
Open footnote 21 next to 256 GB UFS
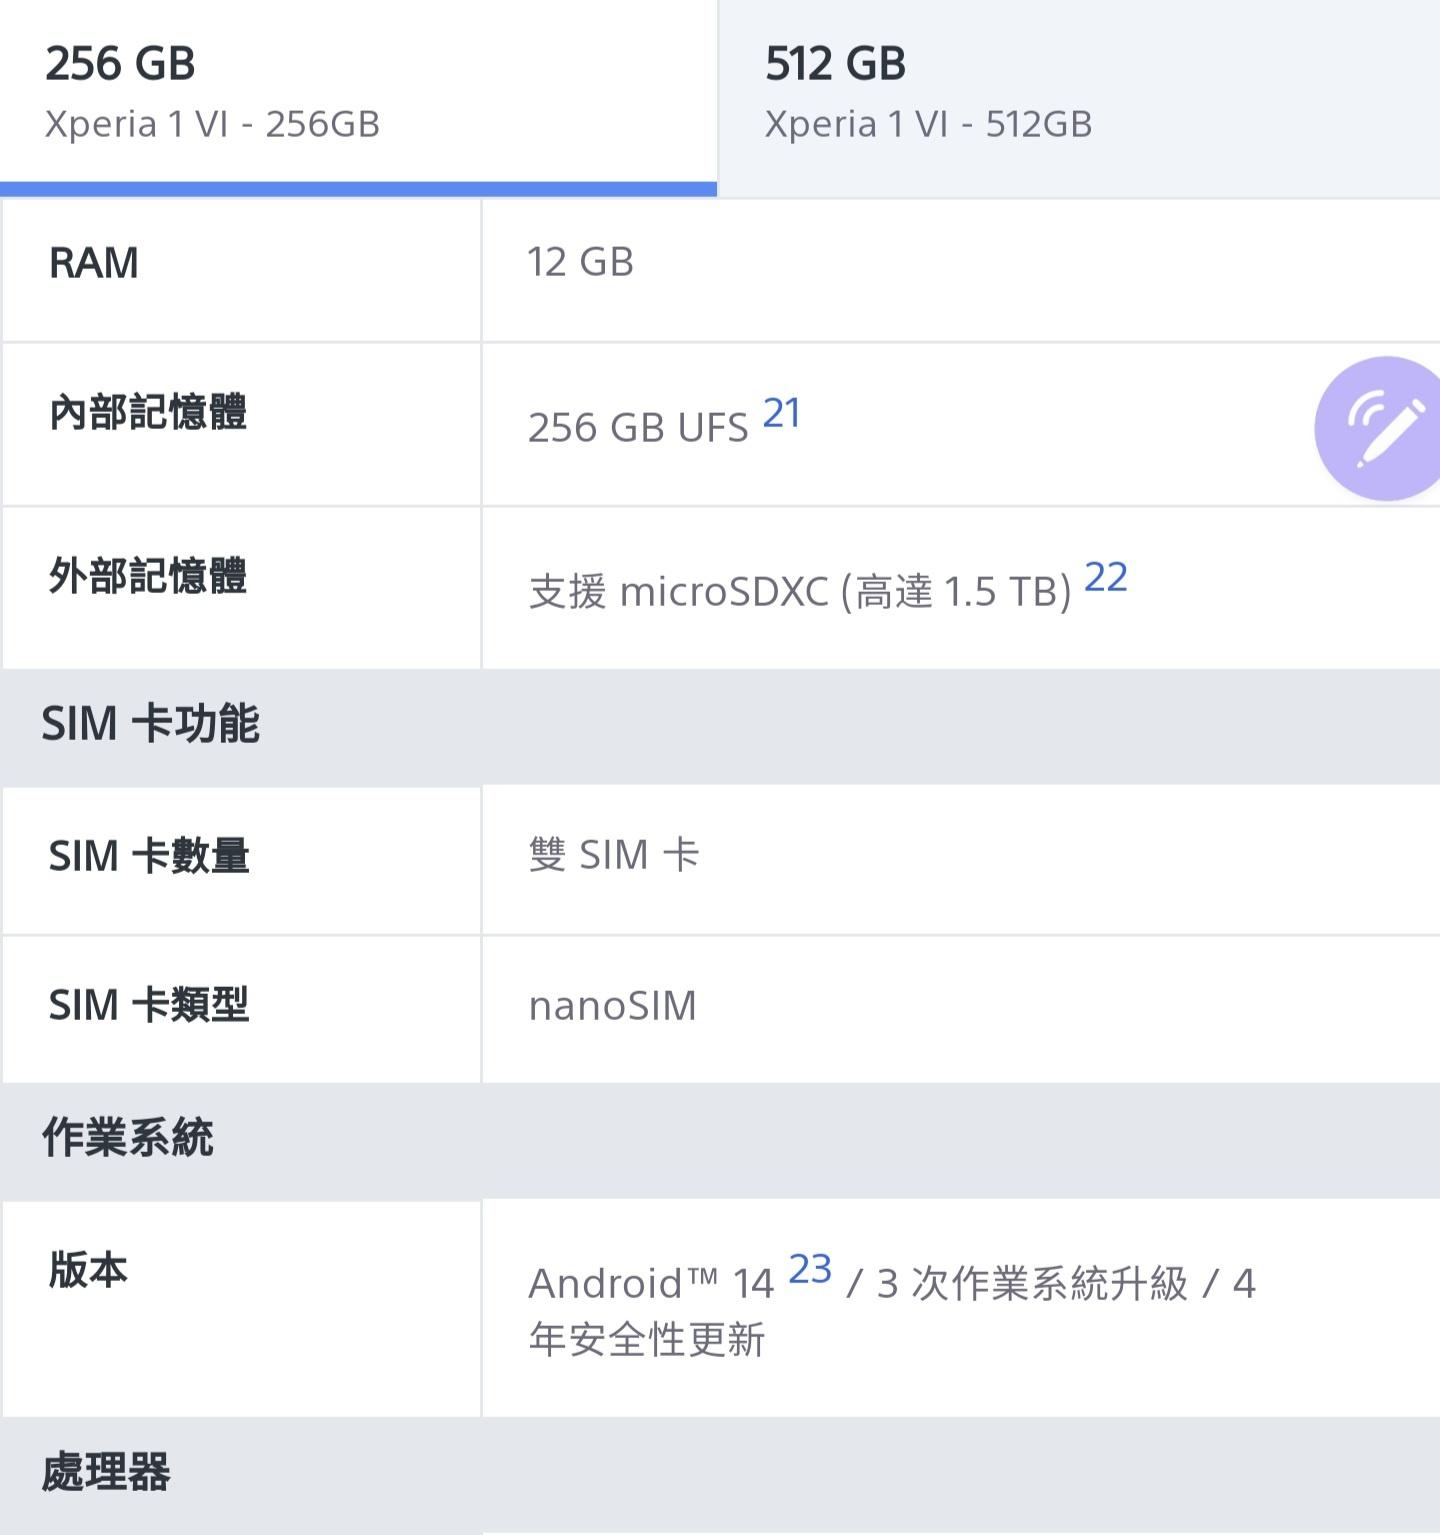point(781,413)
